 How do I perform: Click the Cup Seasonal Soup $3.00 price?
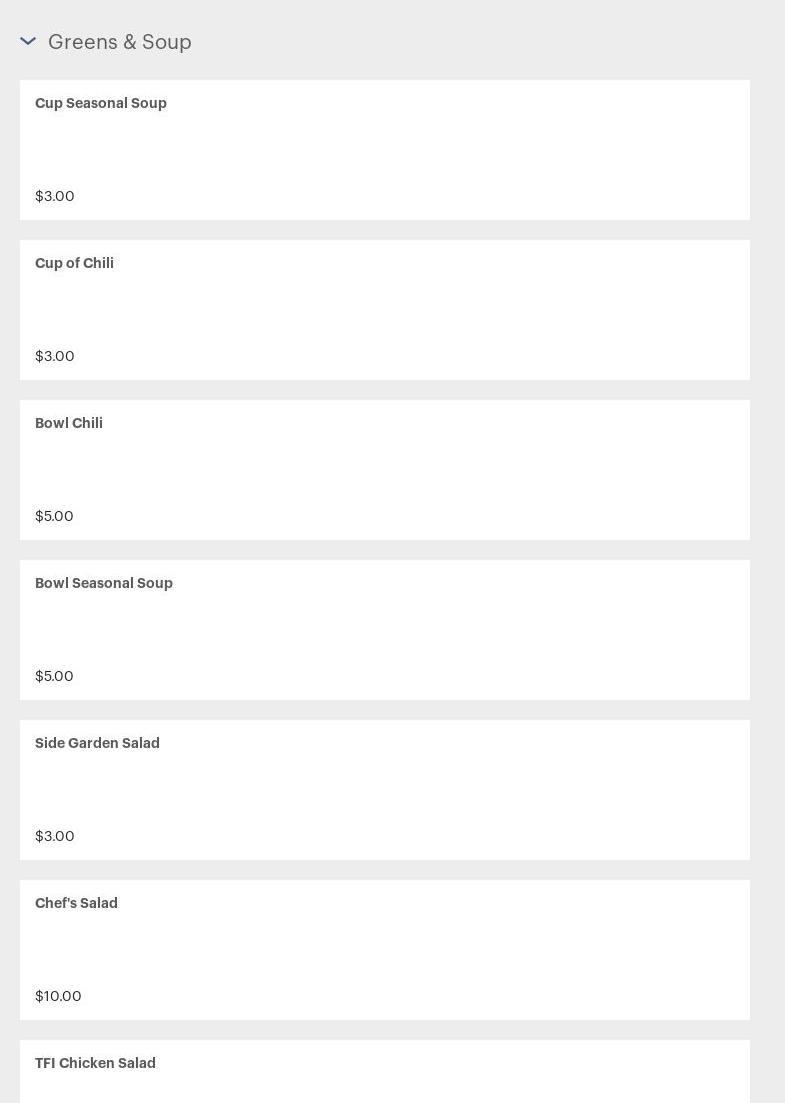(x=55, y=196)
